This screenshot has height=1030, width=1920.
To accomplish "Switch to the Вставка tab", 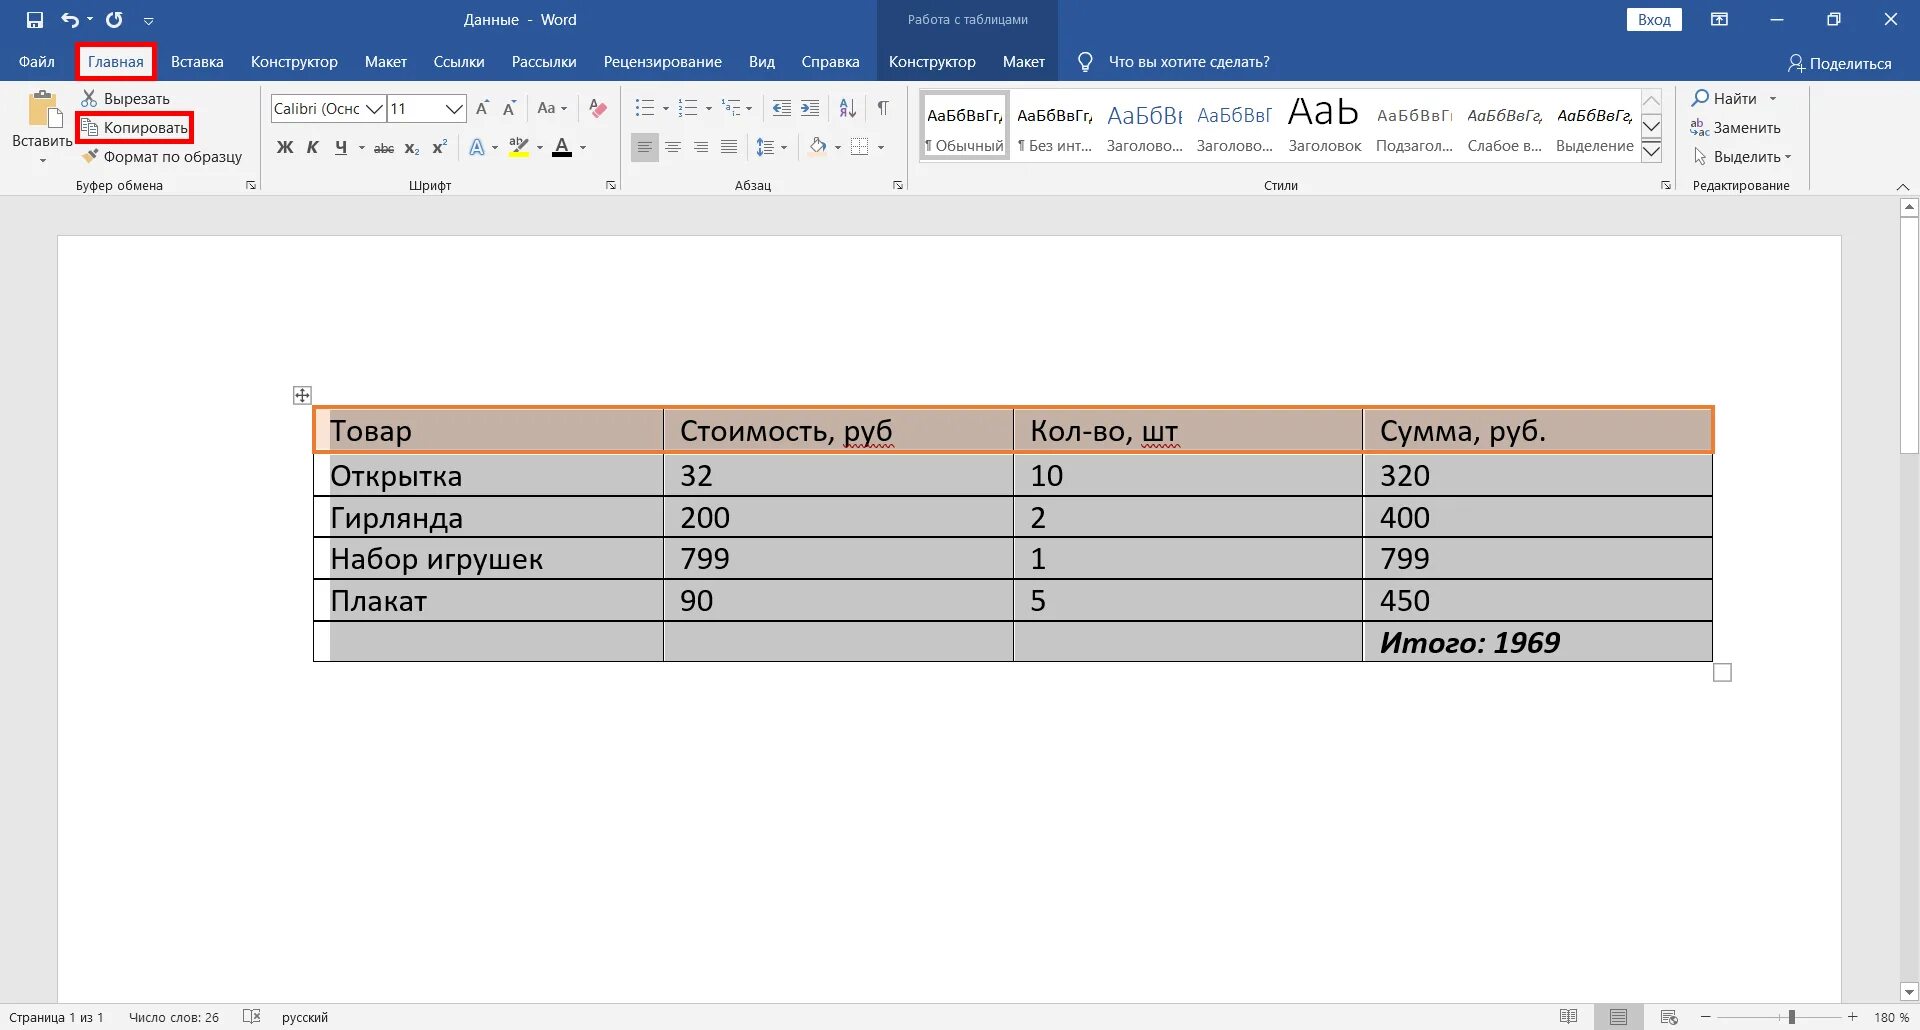I will [x=197, y=62].
